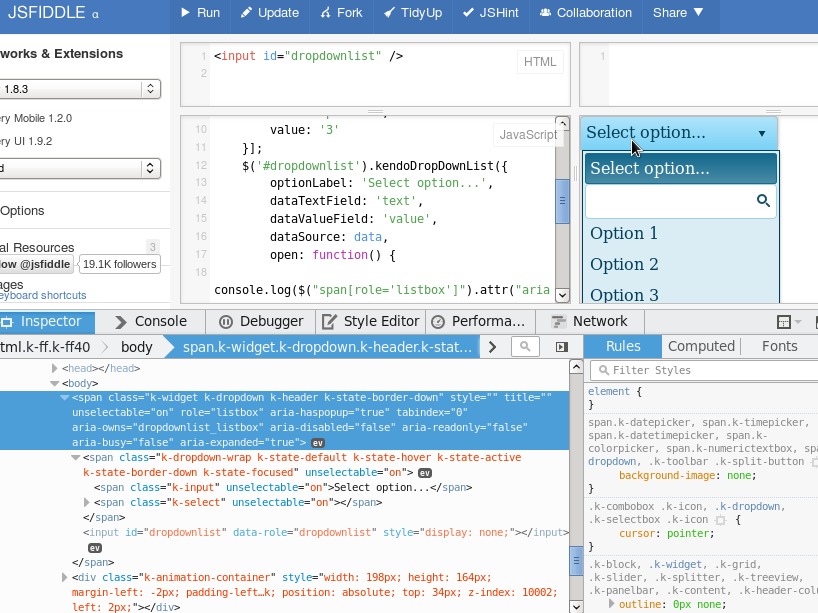Viewport: 818px width, 613px height.
Task: Toggle the devtools dock layout icon top right
Action: pos(783,322)
